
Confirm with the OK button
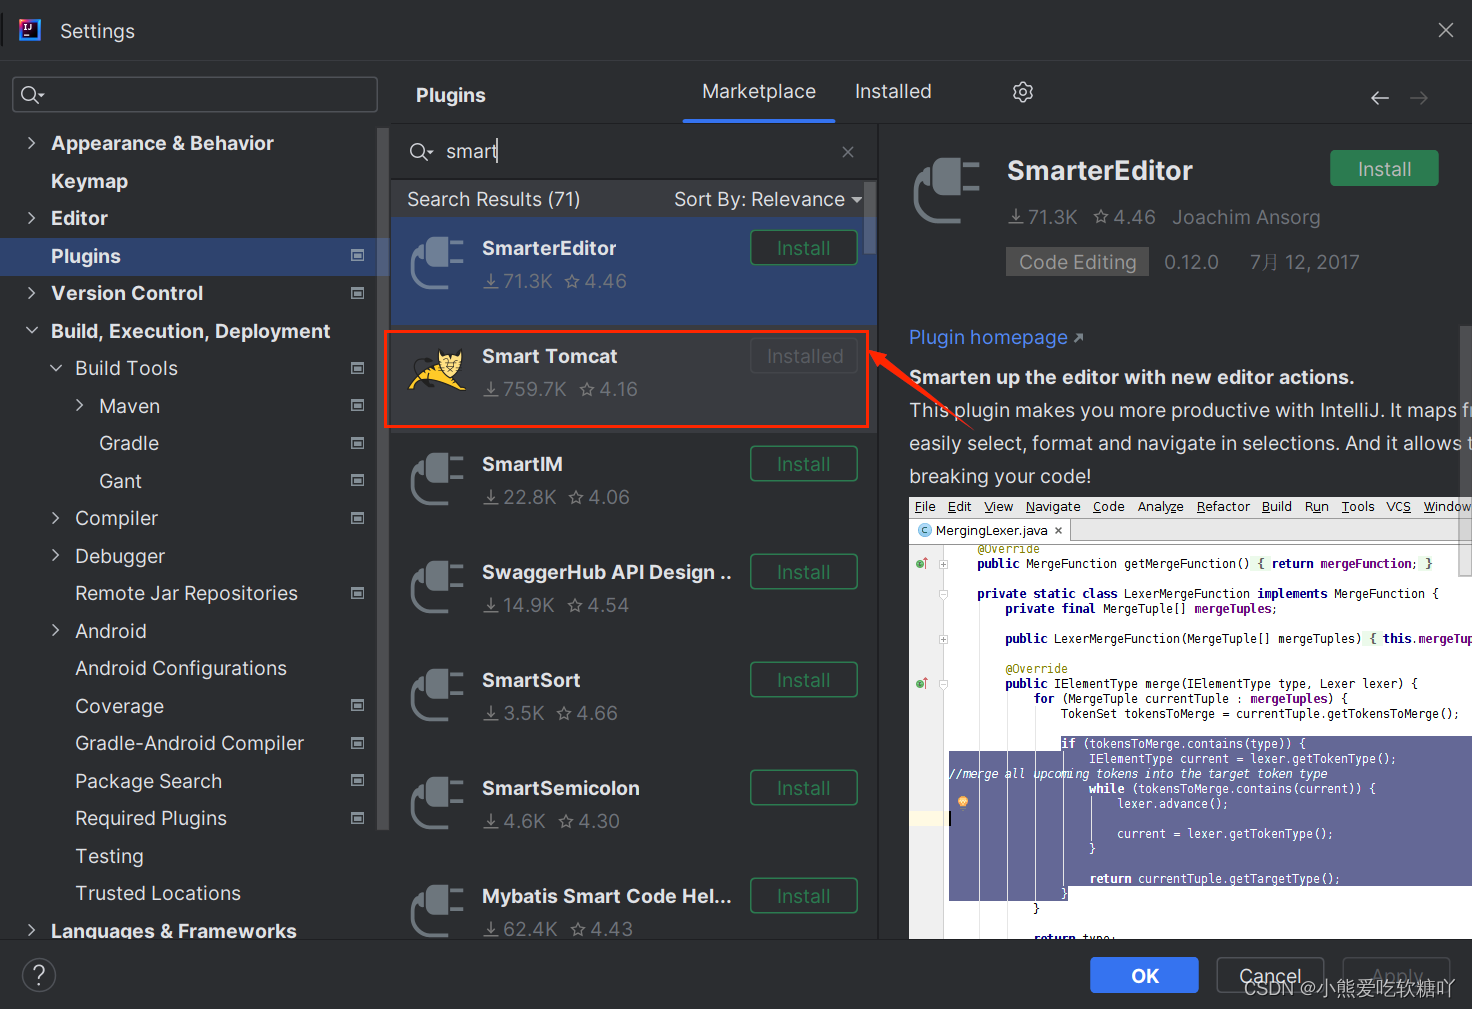[x=1144, y=975]
